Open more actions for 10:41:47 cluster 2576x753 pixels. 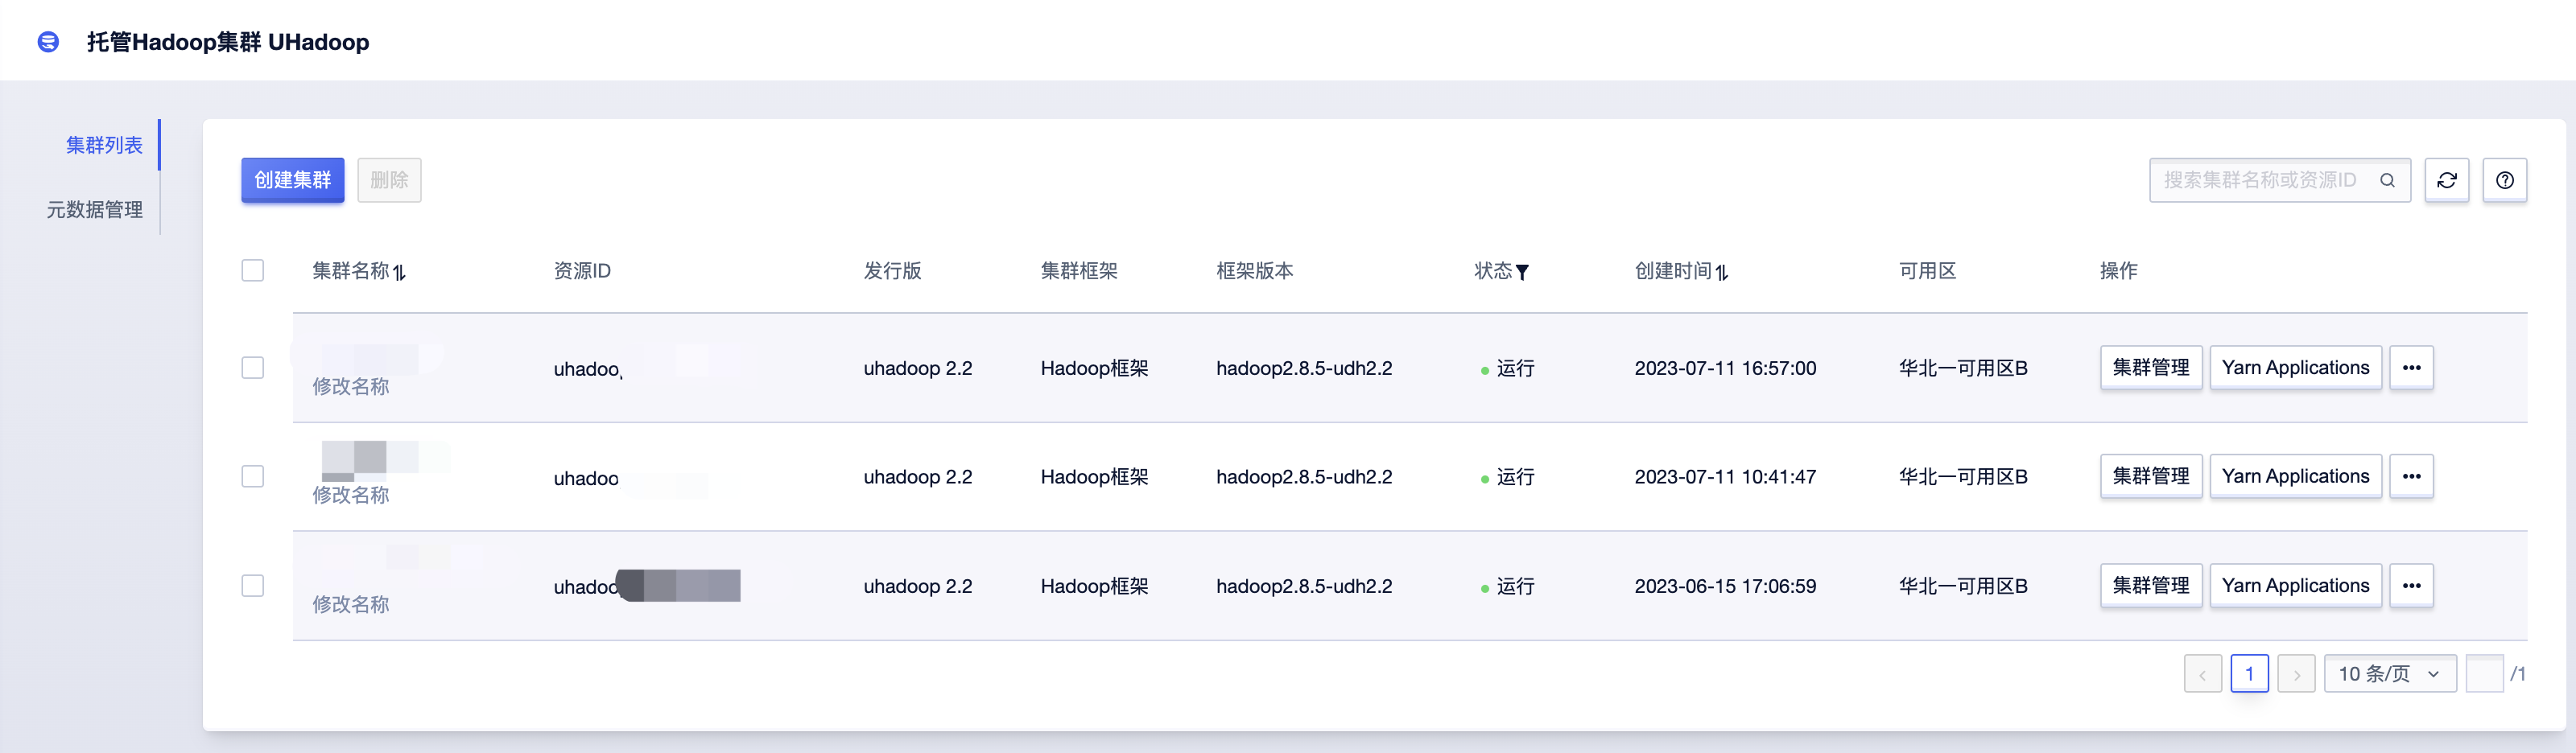(x=2411, y=476)
